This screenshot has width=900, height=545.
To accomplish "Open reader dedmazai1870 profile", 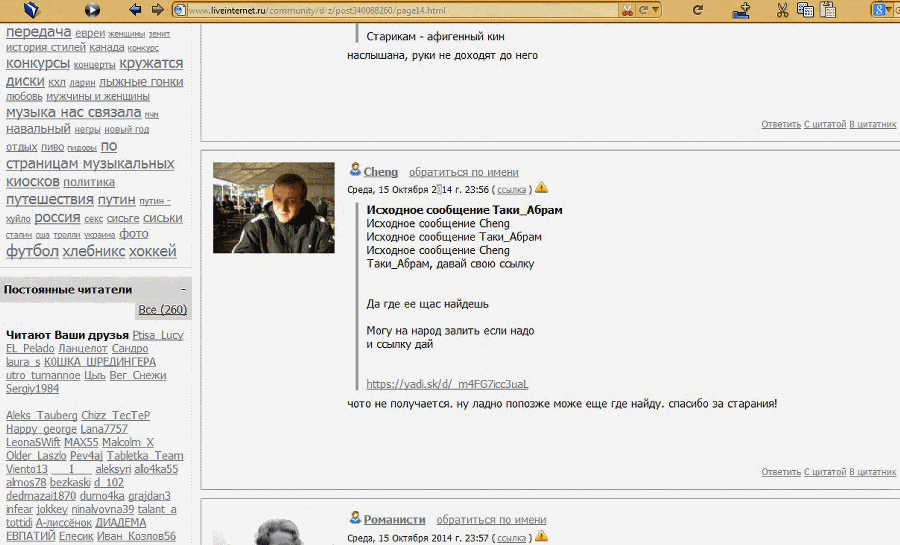I will (41, 496).
